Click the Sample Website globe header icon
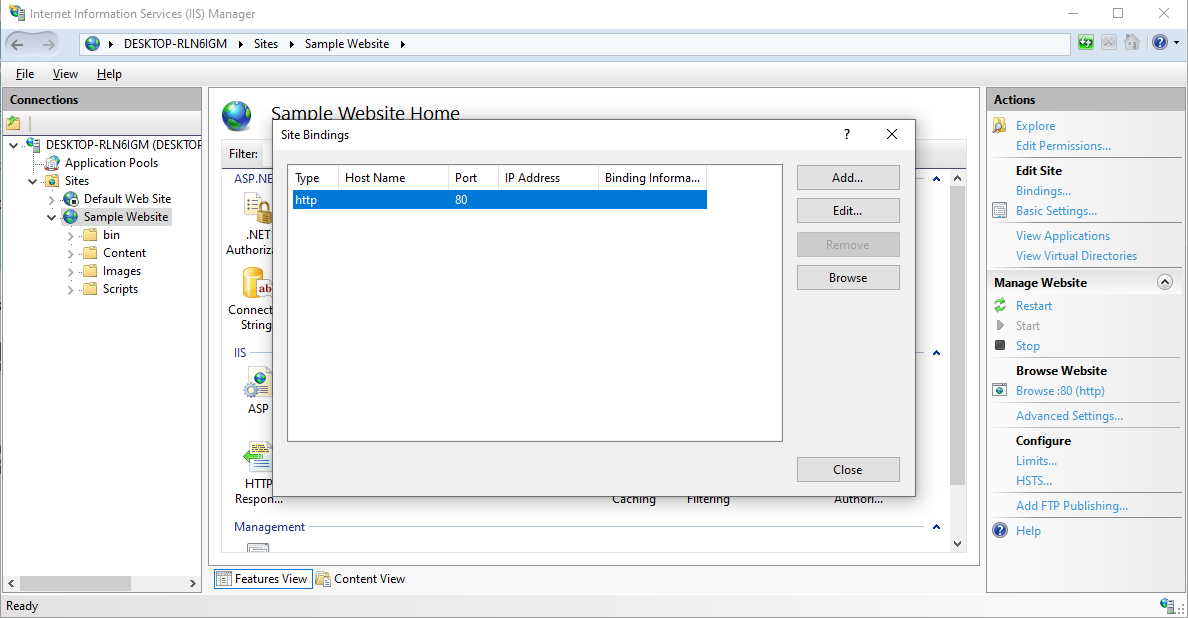 (237, 116)
